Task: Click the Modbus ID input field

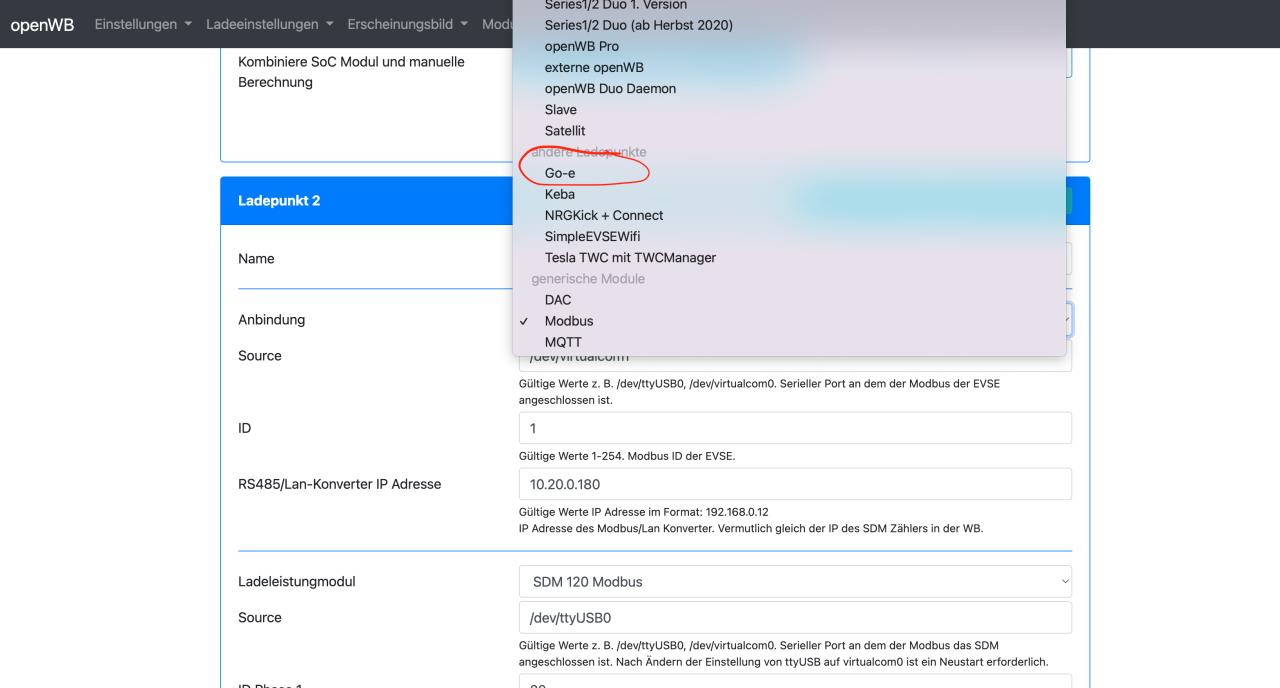Action: [795, 428]
